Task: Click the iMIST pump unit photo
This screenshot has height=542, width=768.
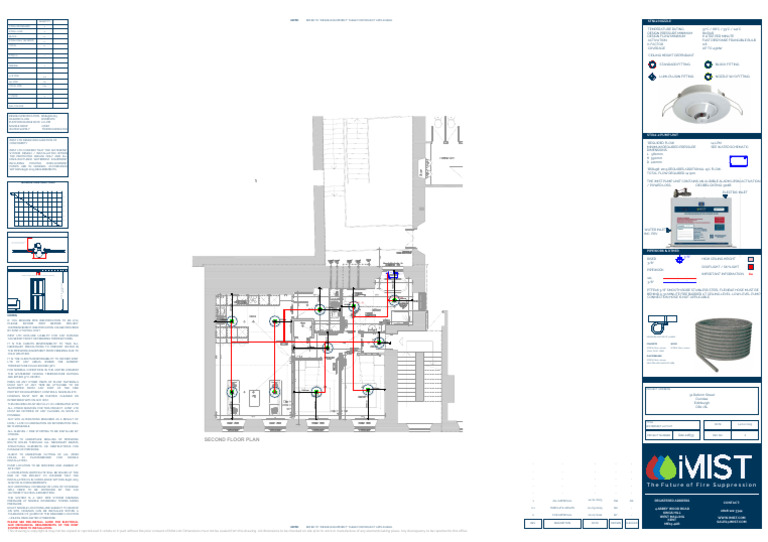Action: pos(701,220)
